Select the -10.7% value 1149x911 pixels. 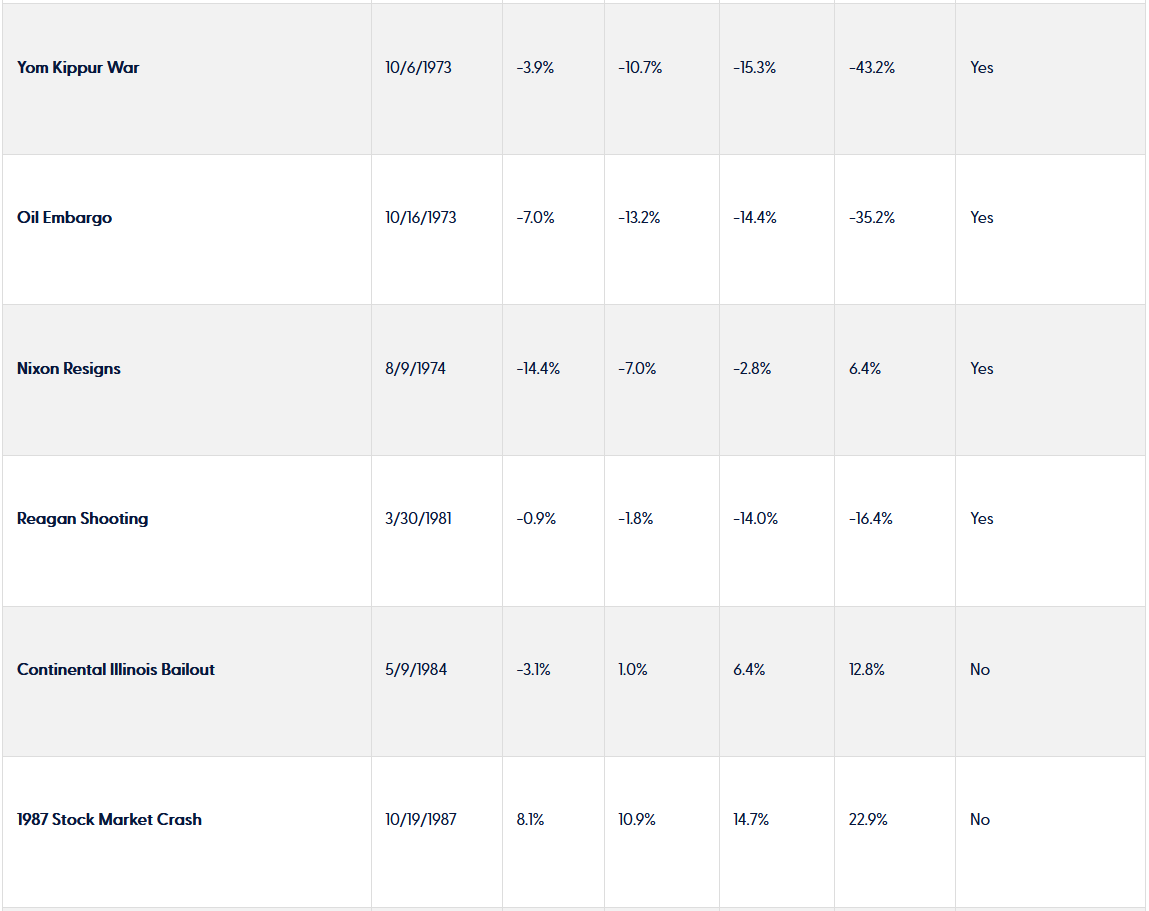(x=640, y=68)
